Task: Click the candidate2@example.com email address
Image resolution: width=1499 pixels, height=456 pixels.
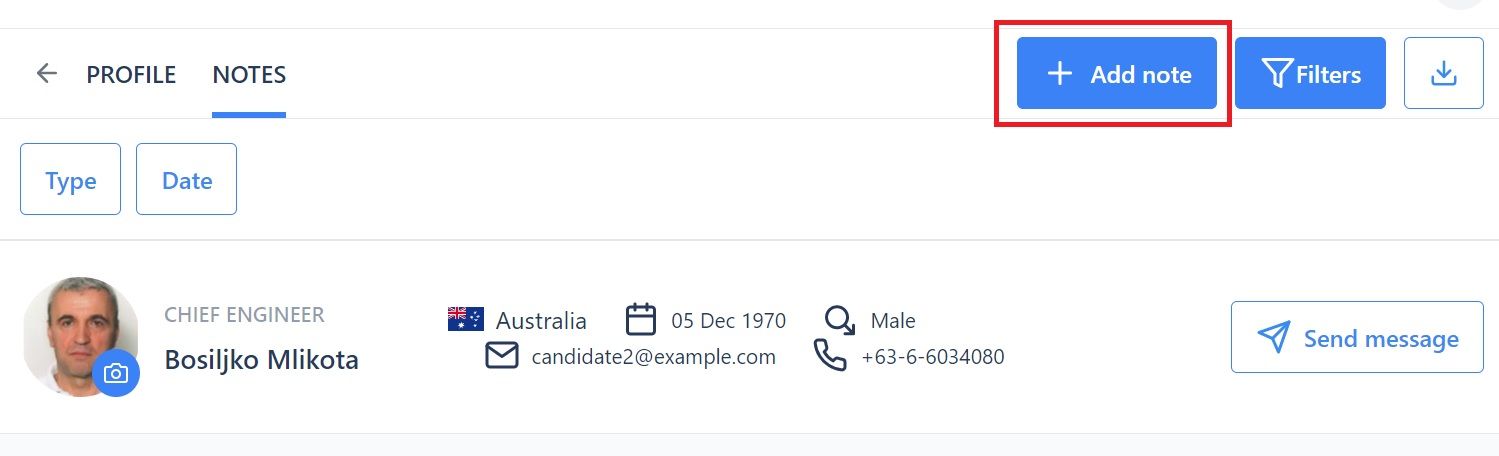Action: [654, 356]
